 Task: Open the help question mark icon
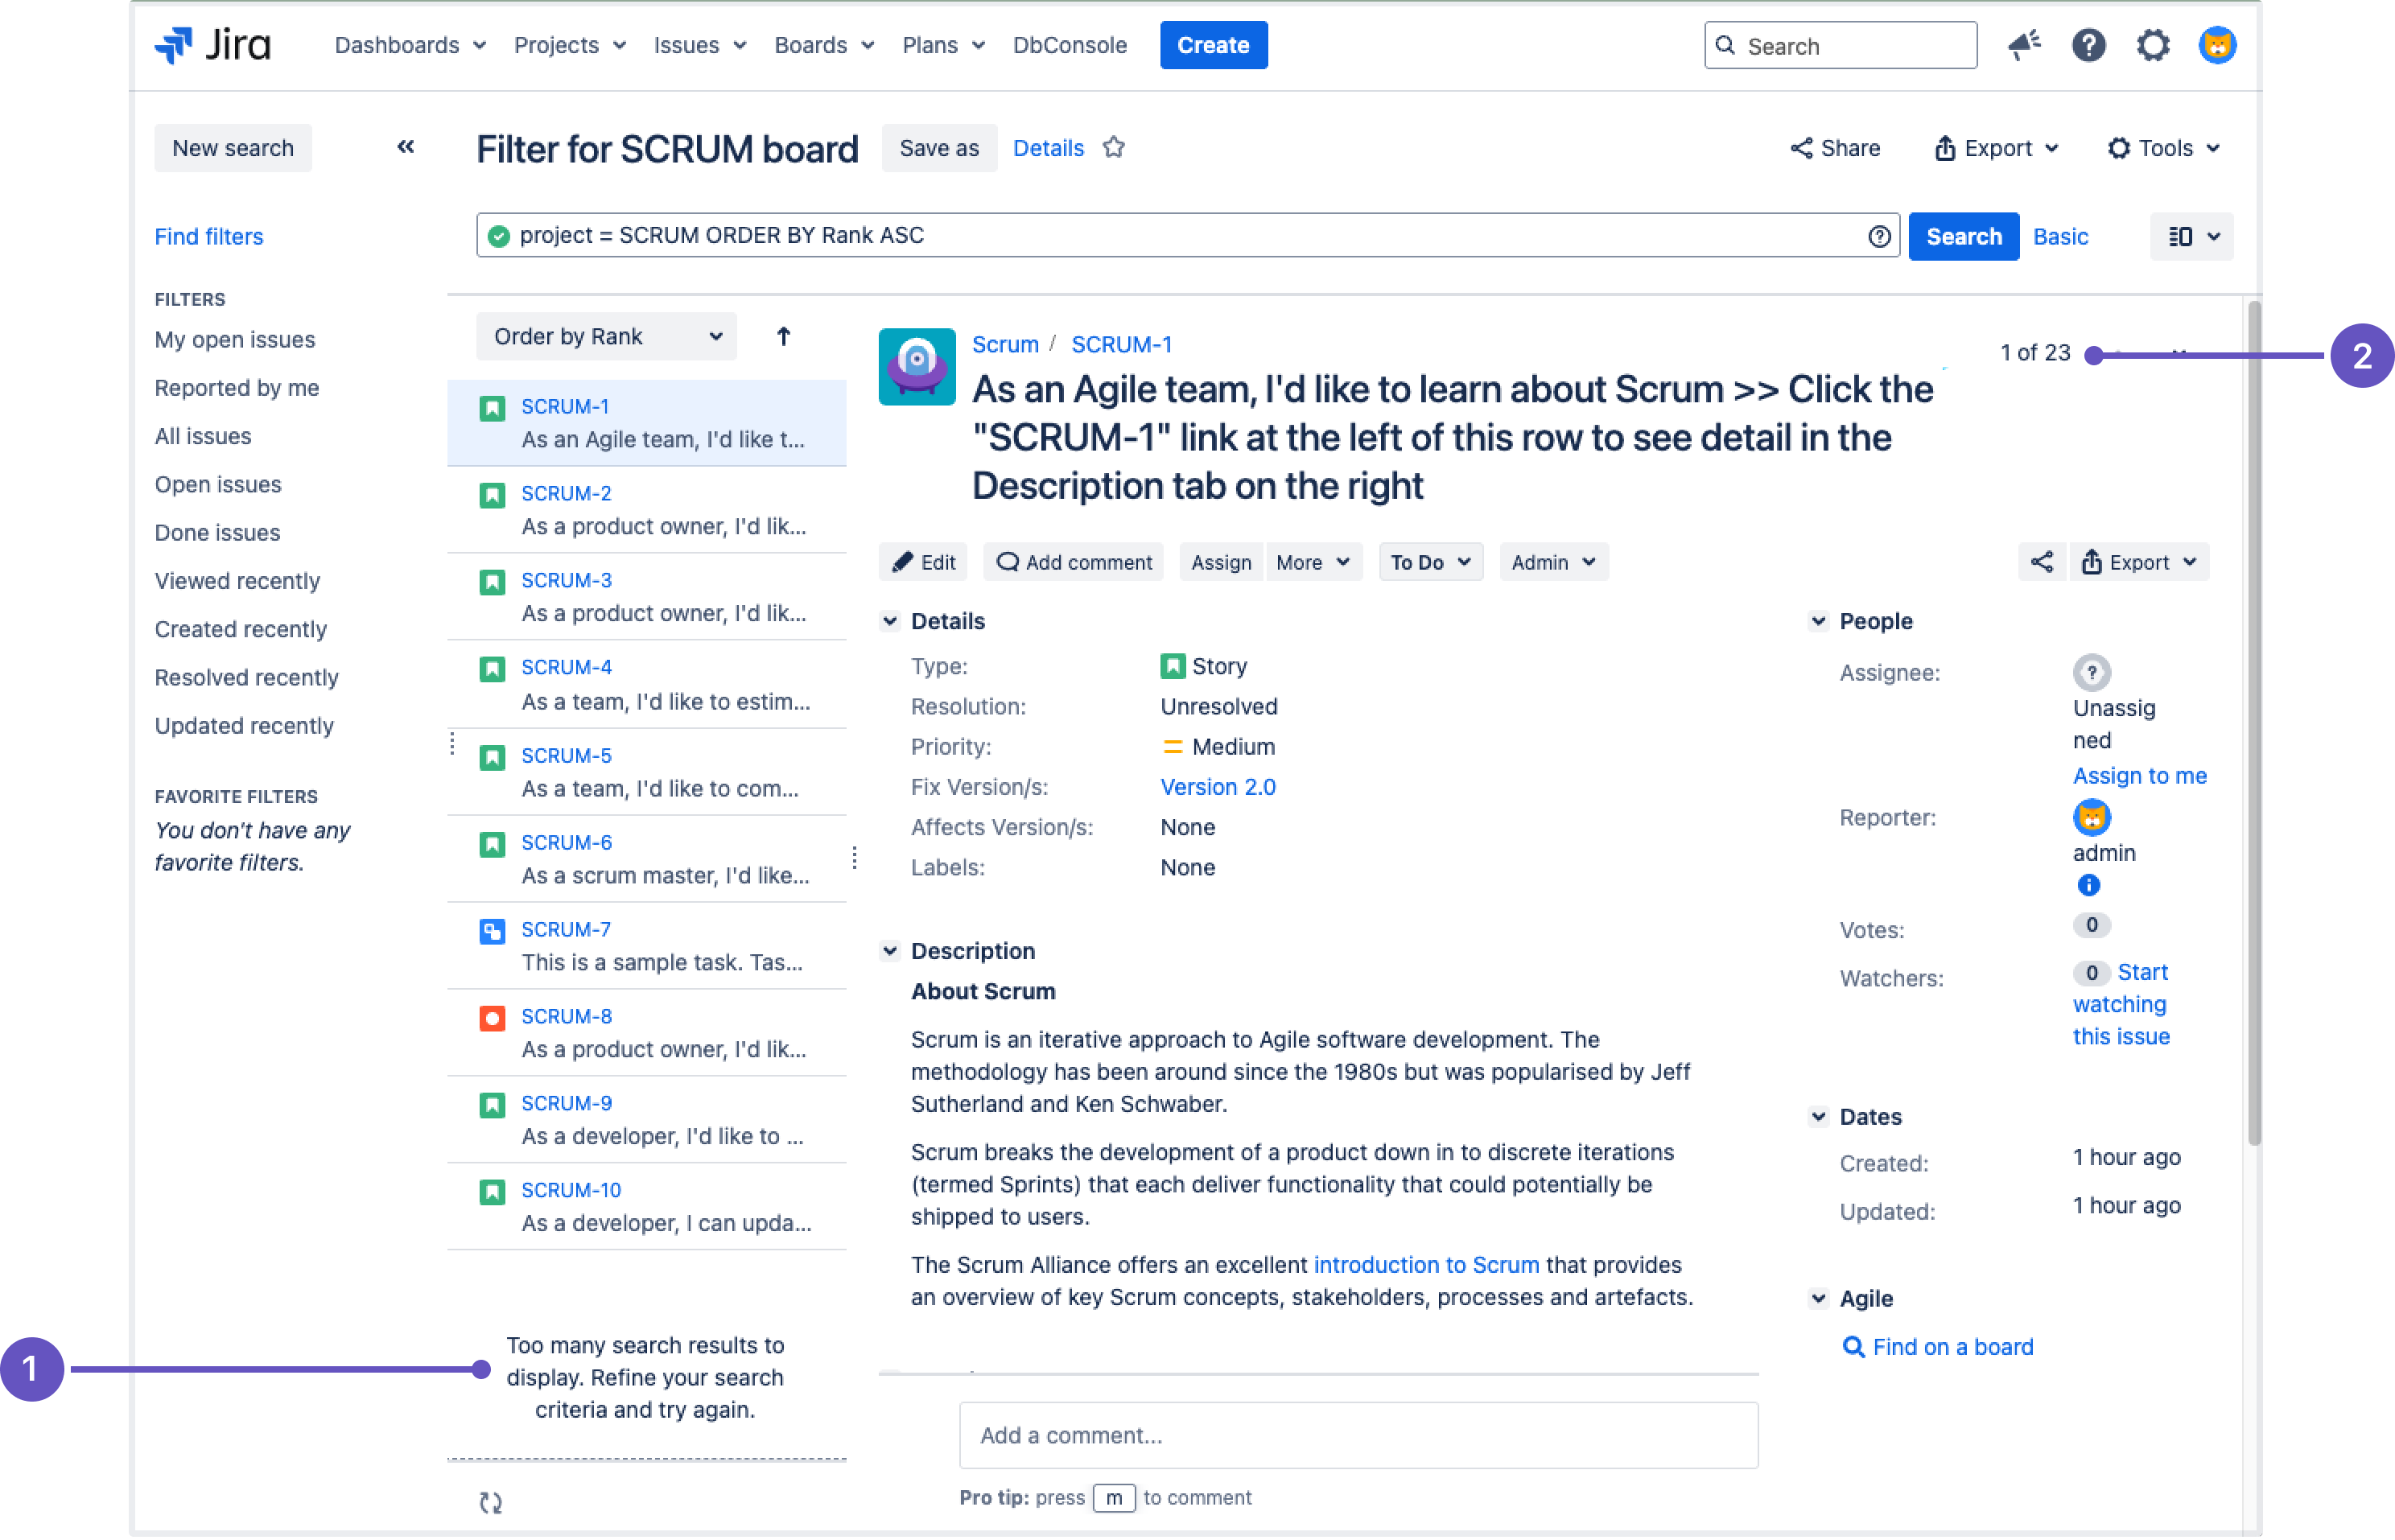pyautogui.click(x=2088, y=45)
